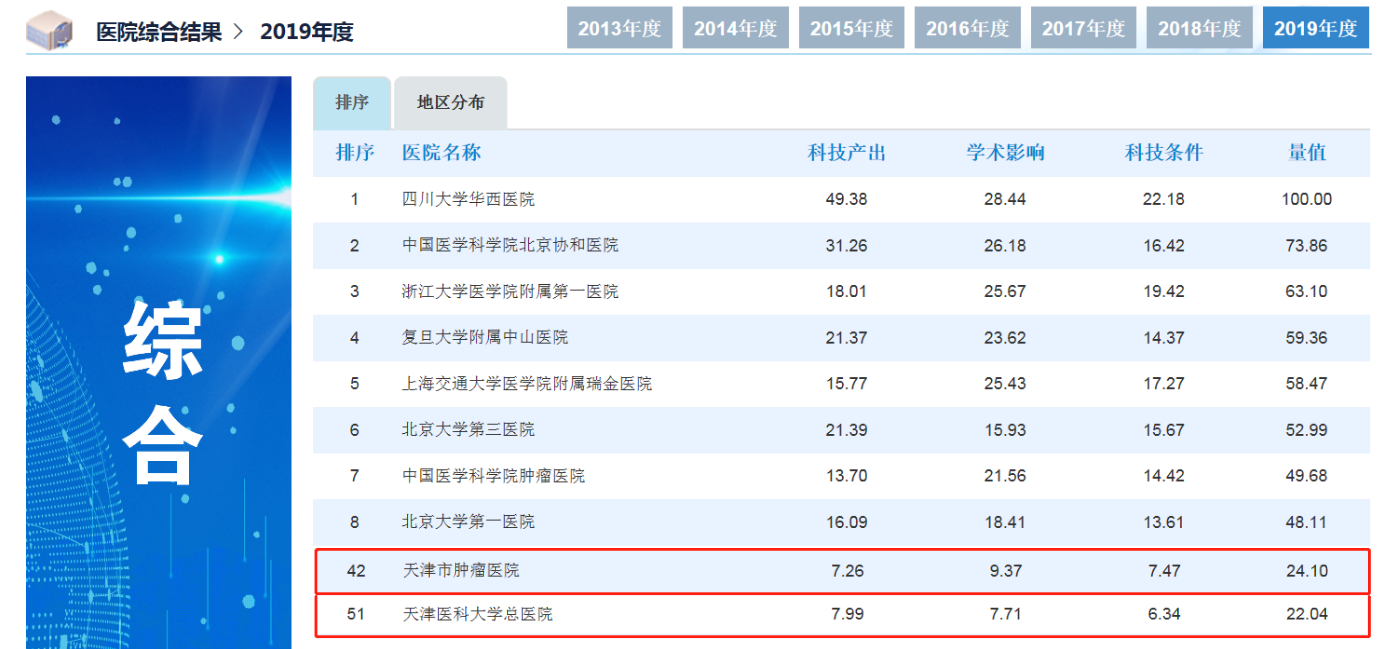The image size is (1398, 649).
Task: Click rank number 42
Action: tap(356, 571)
